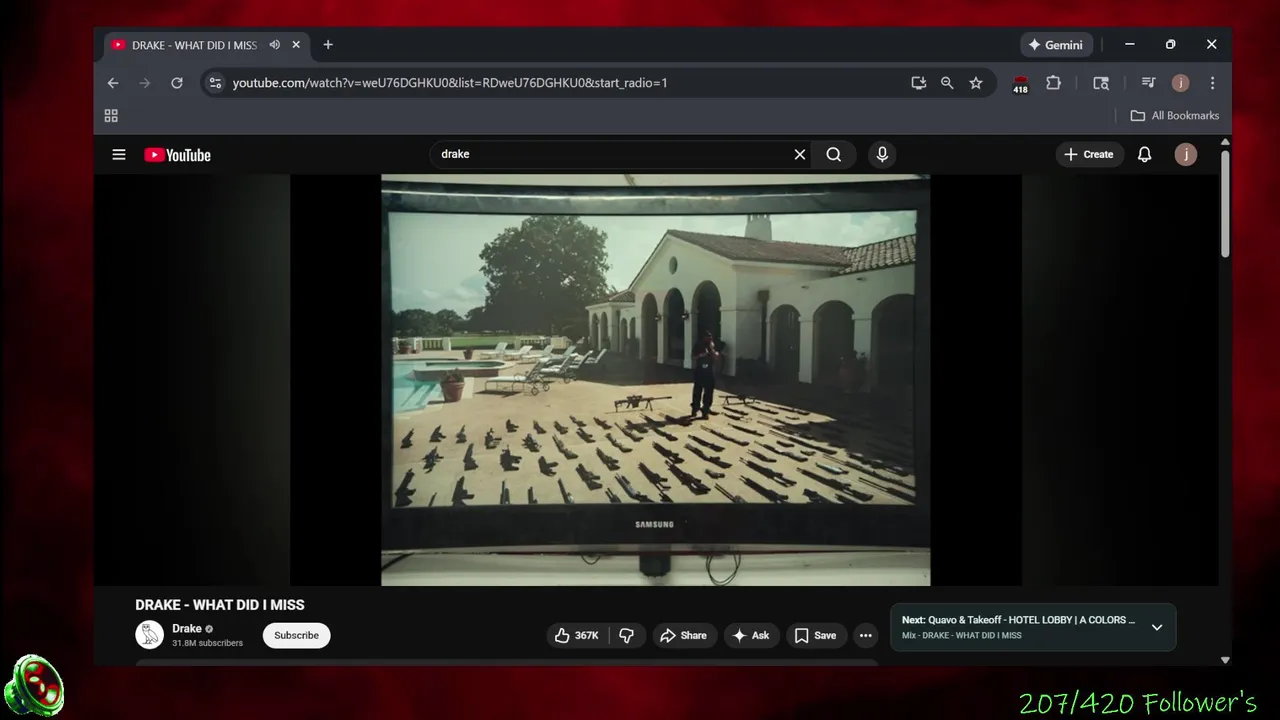
Task: Reload the YouTube page
Action: [177, 83]
